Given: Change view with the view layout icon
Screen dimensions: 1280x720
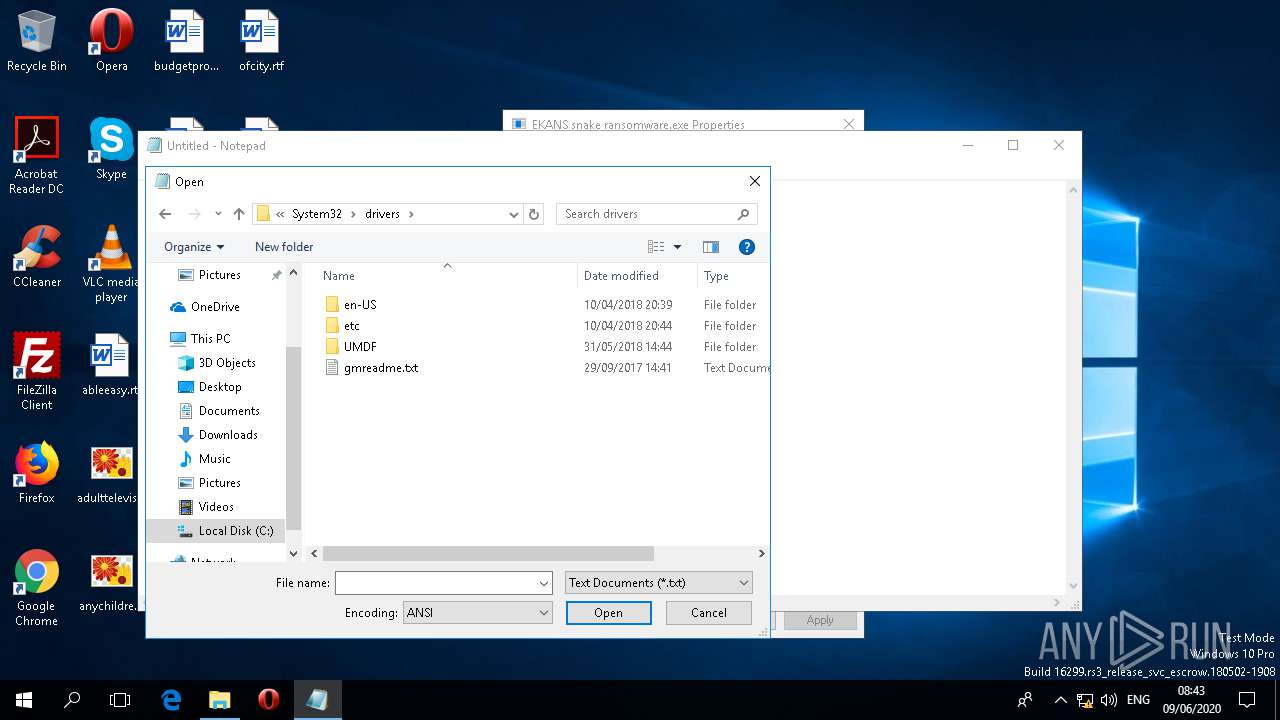Looking at the screenshot, I should tap(656, 247).
